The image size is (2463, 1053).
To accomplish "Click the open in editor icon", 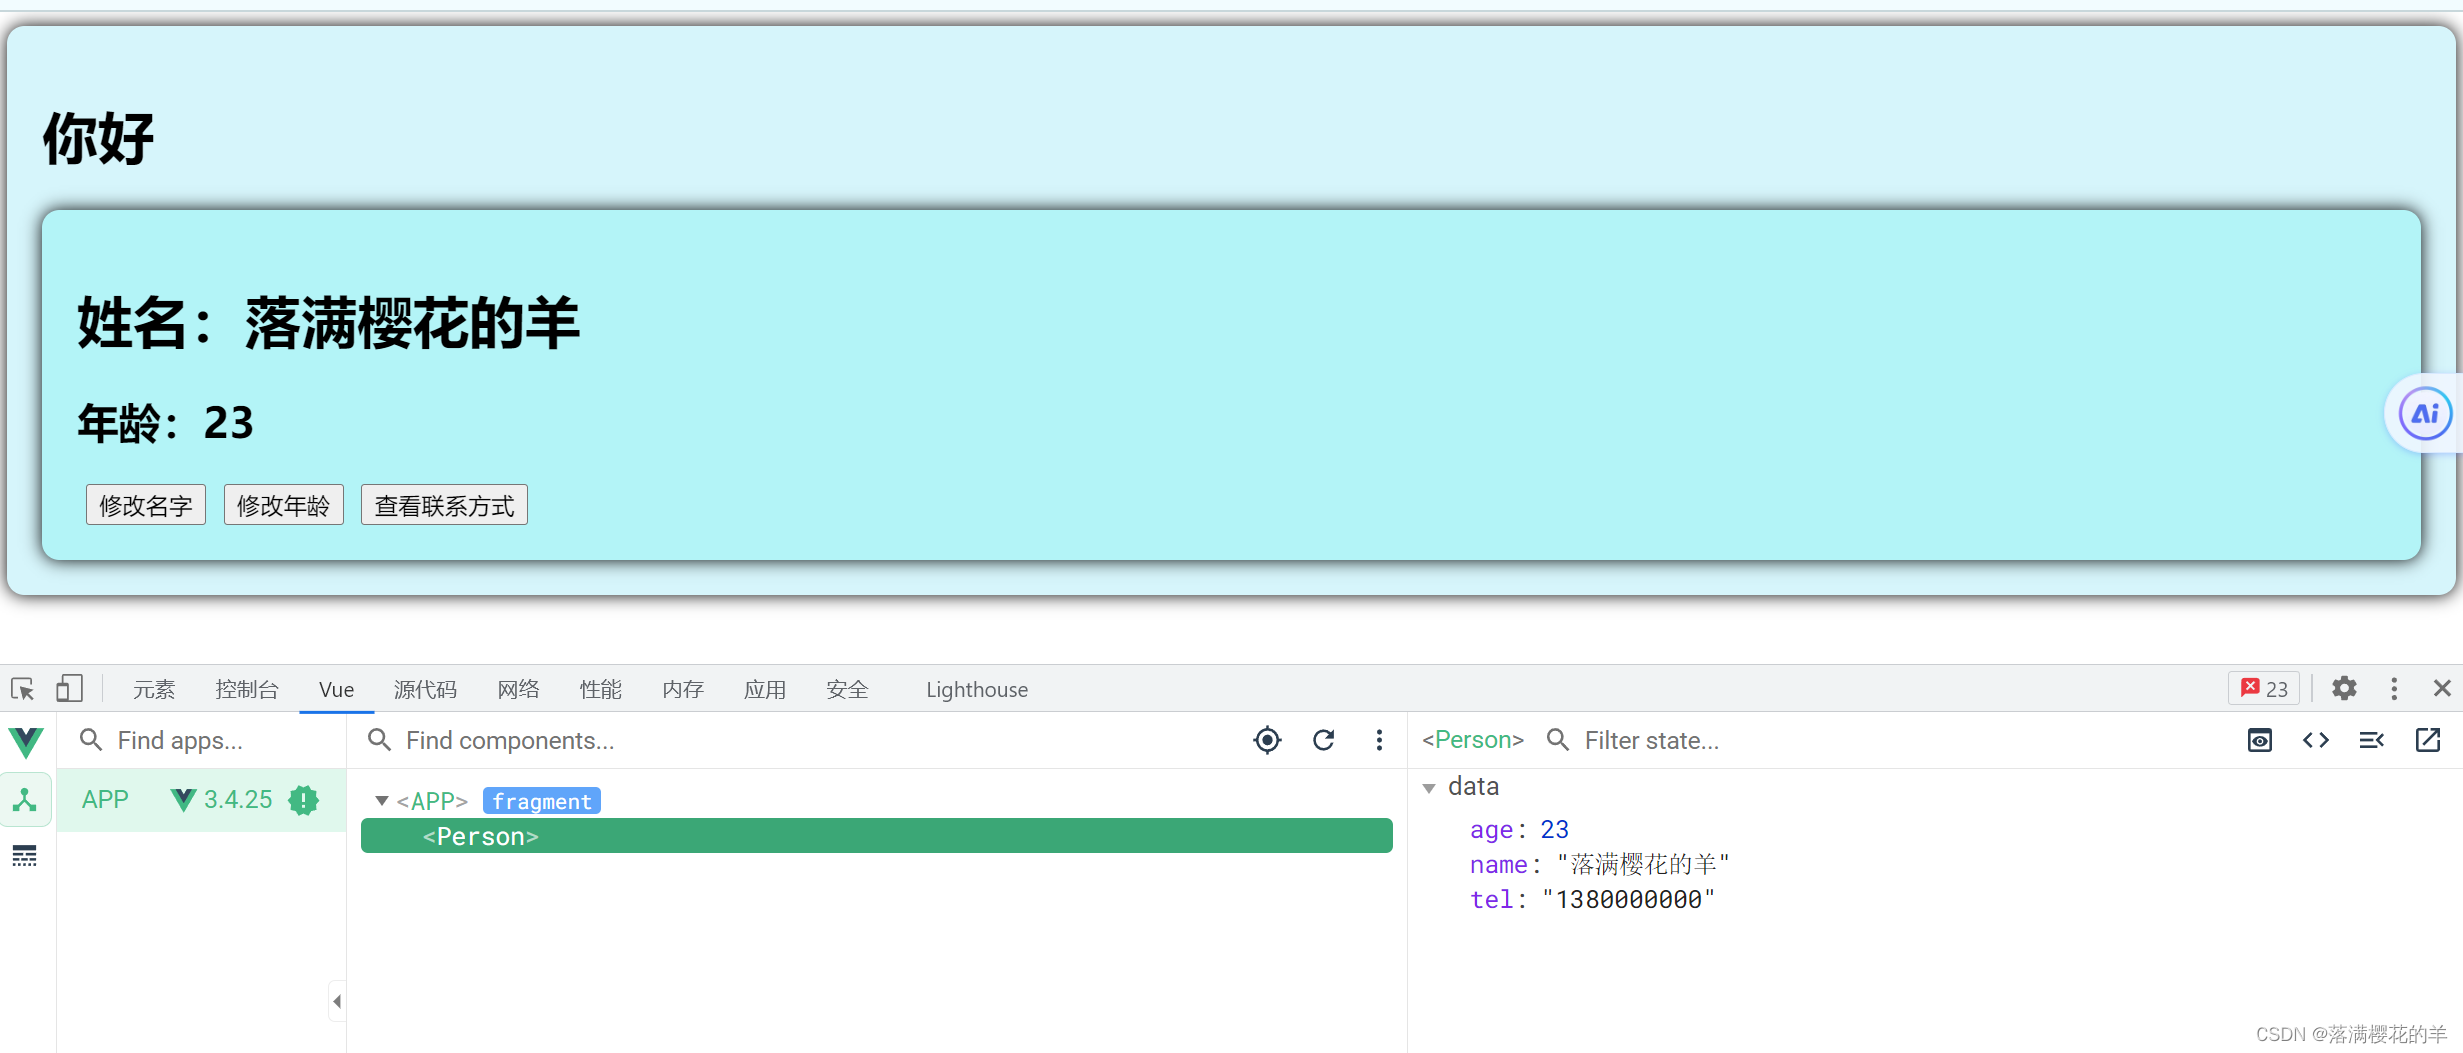I will pyautogui.click(x=2428, y=740).
